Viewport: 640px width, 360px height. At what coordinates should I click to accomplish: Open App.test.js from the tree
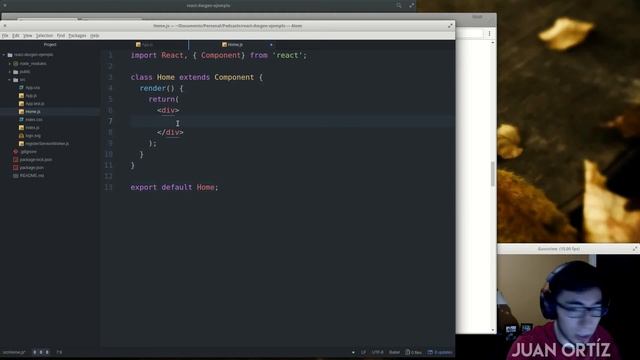(x=35, y=104)
